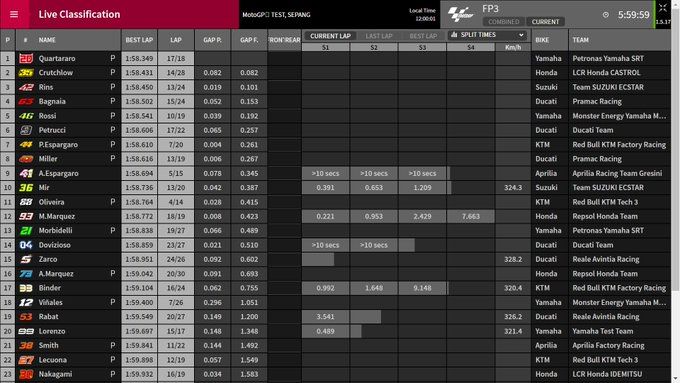This screenshot has width=680, height=383.
Task: Expand the Split Times chevron arrow
Action: [x=521, y=35]
